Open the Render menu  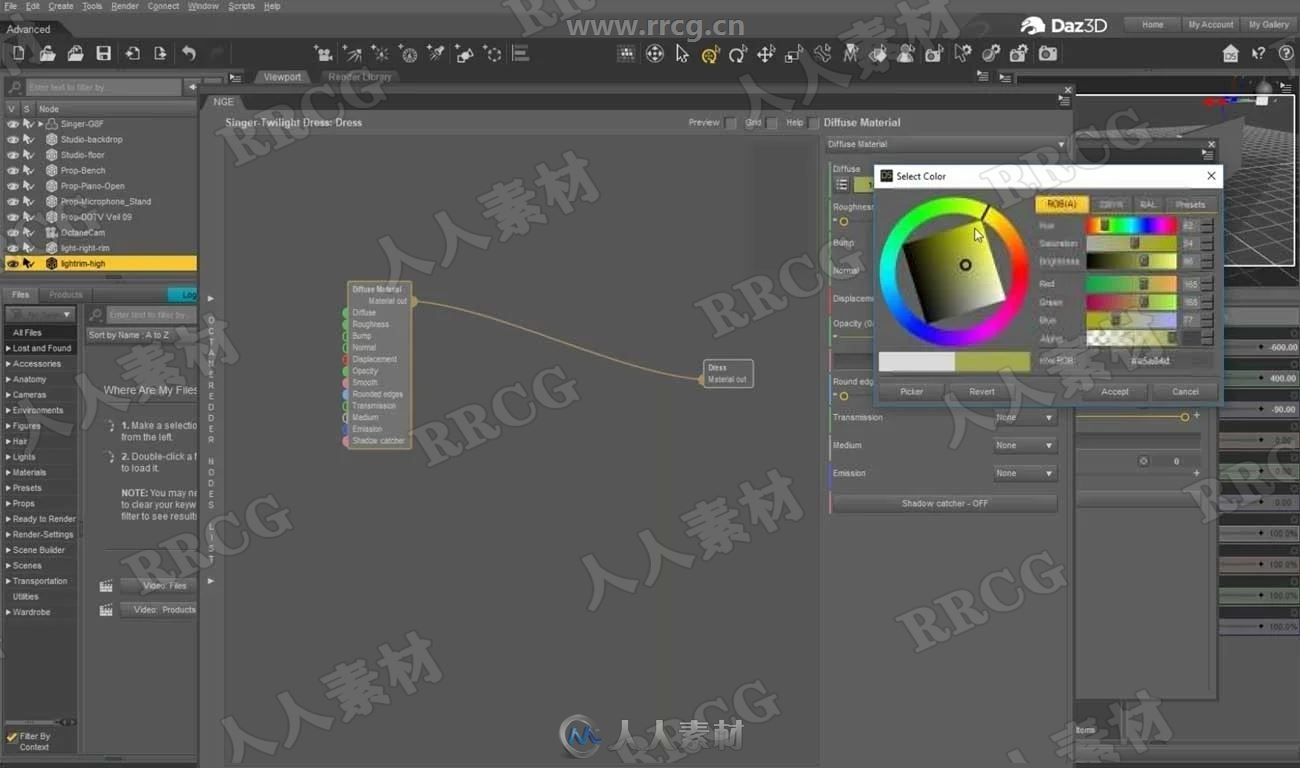tap(125, 6)
